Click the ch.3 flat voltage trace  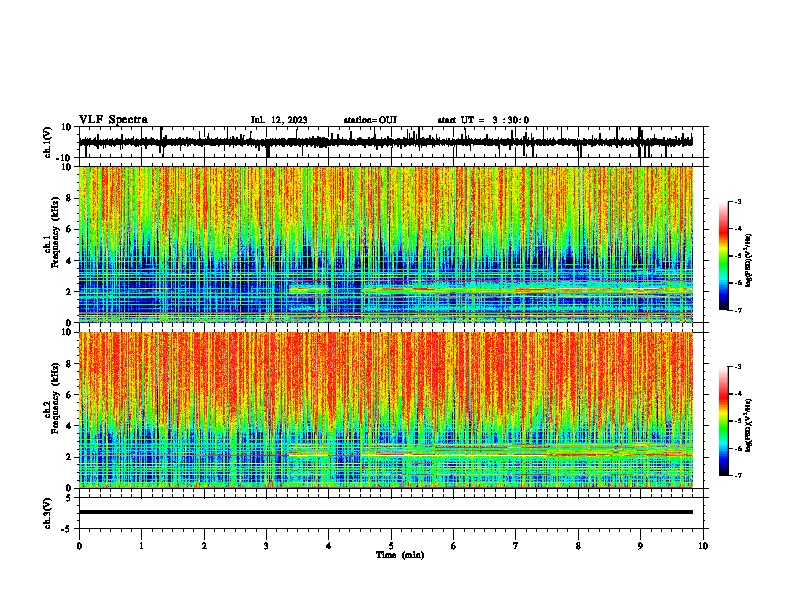click(385, 512)
